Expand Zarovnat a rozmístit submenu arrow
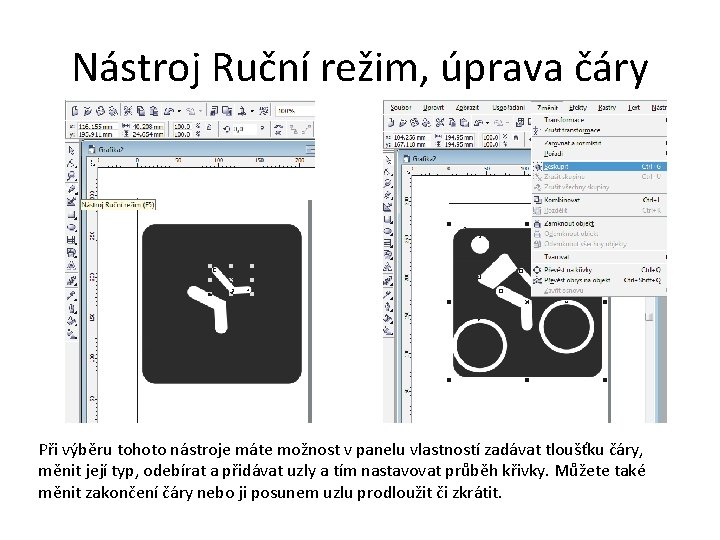This screenshot has height=540, width=720. pos(665,143)
